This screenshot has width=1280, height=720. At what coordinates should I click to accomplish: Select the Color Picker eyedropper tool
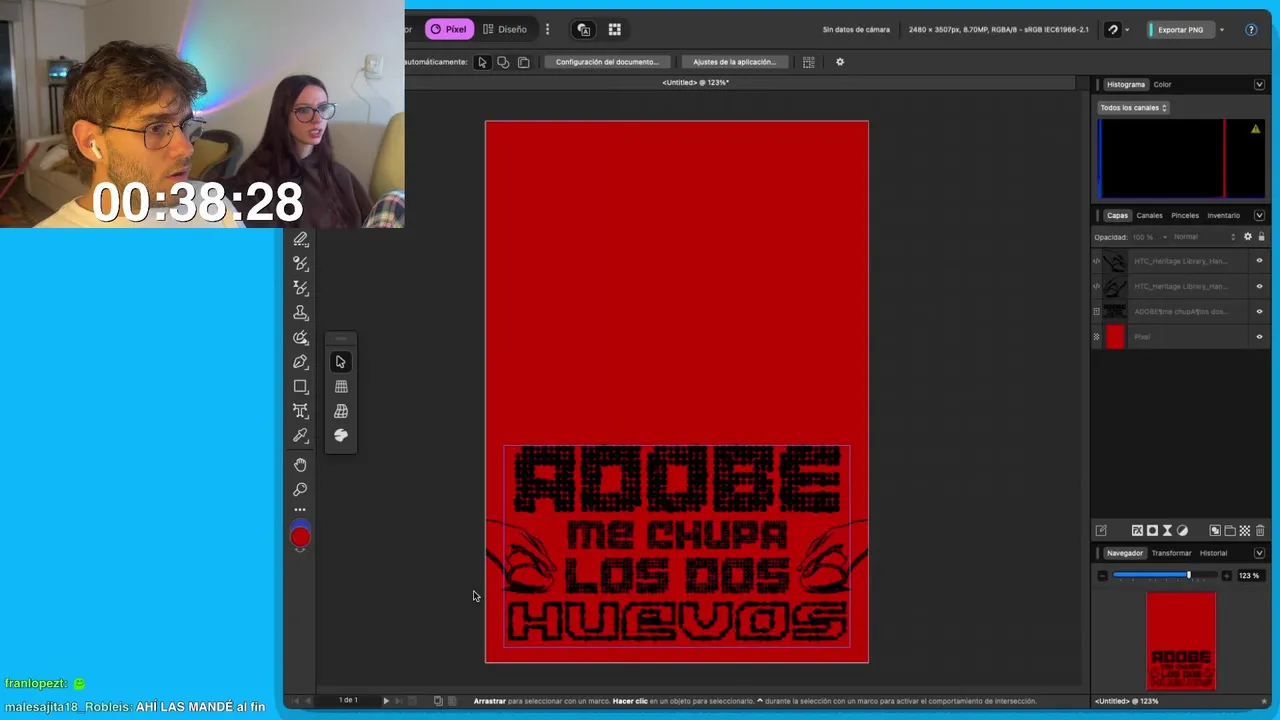coord(300,436)
